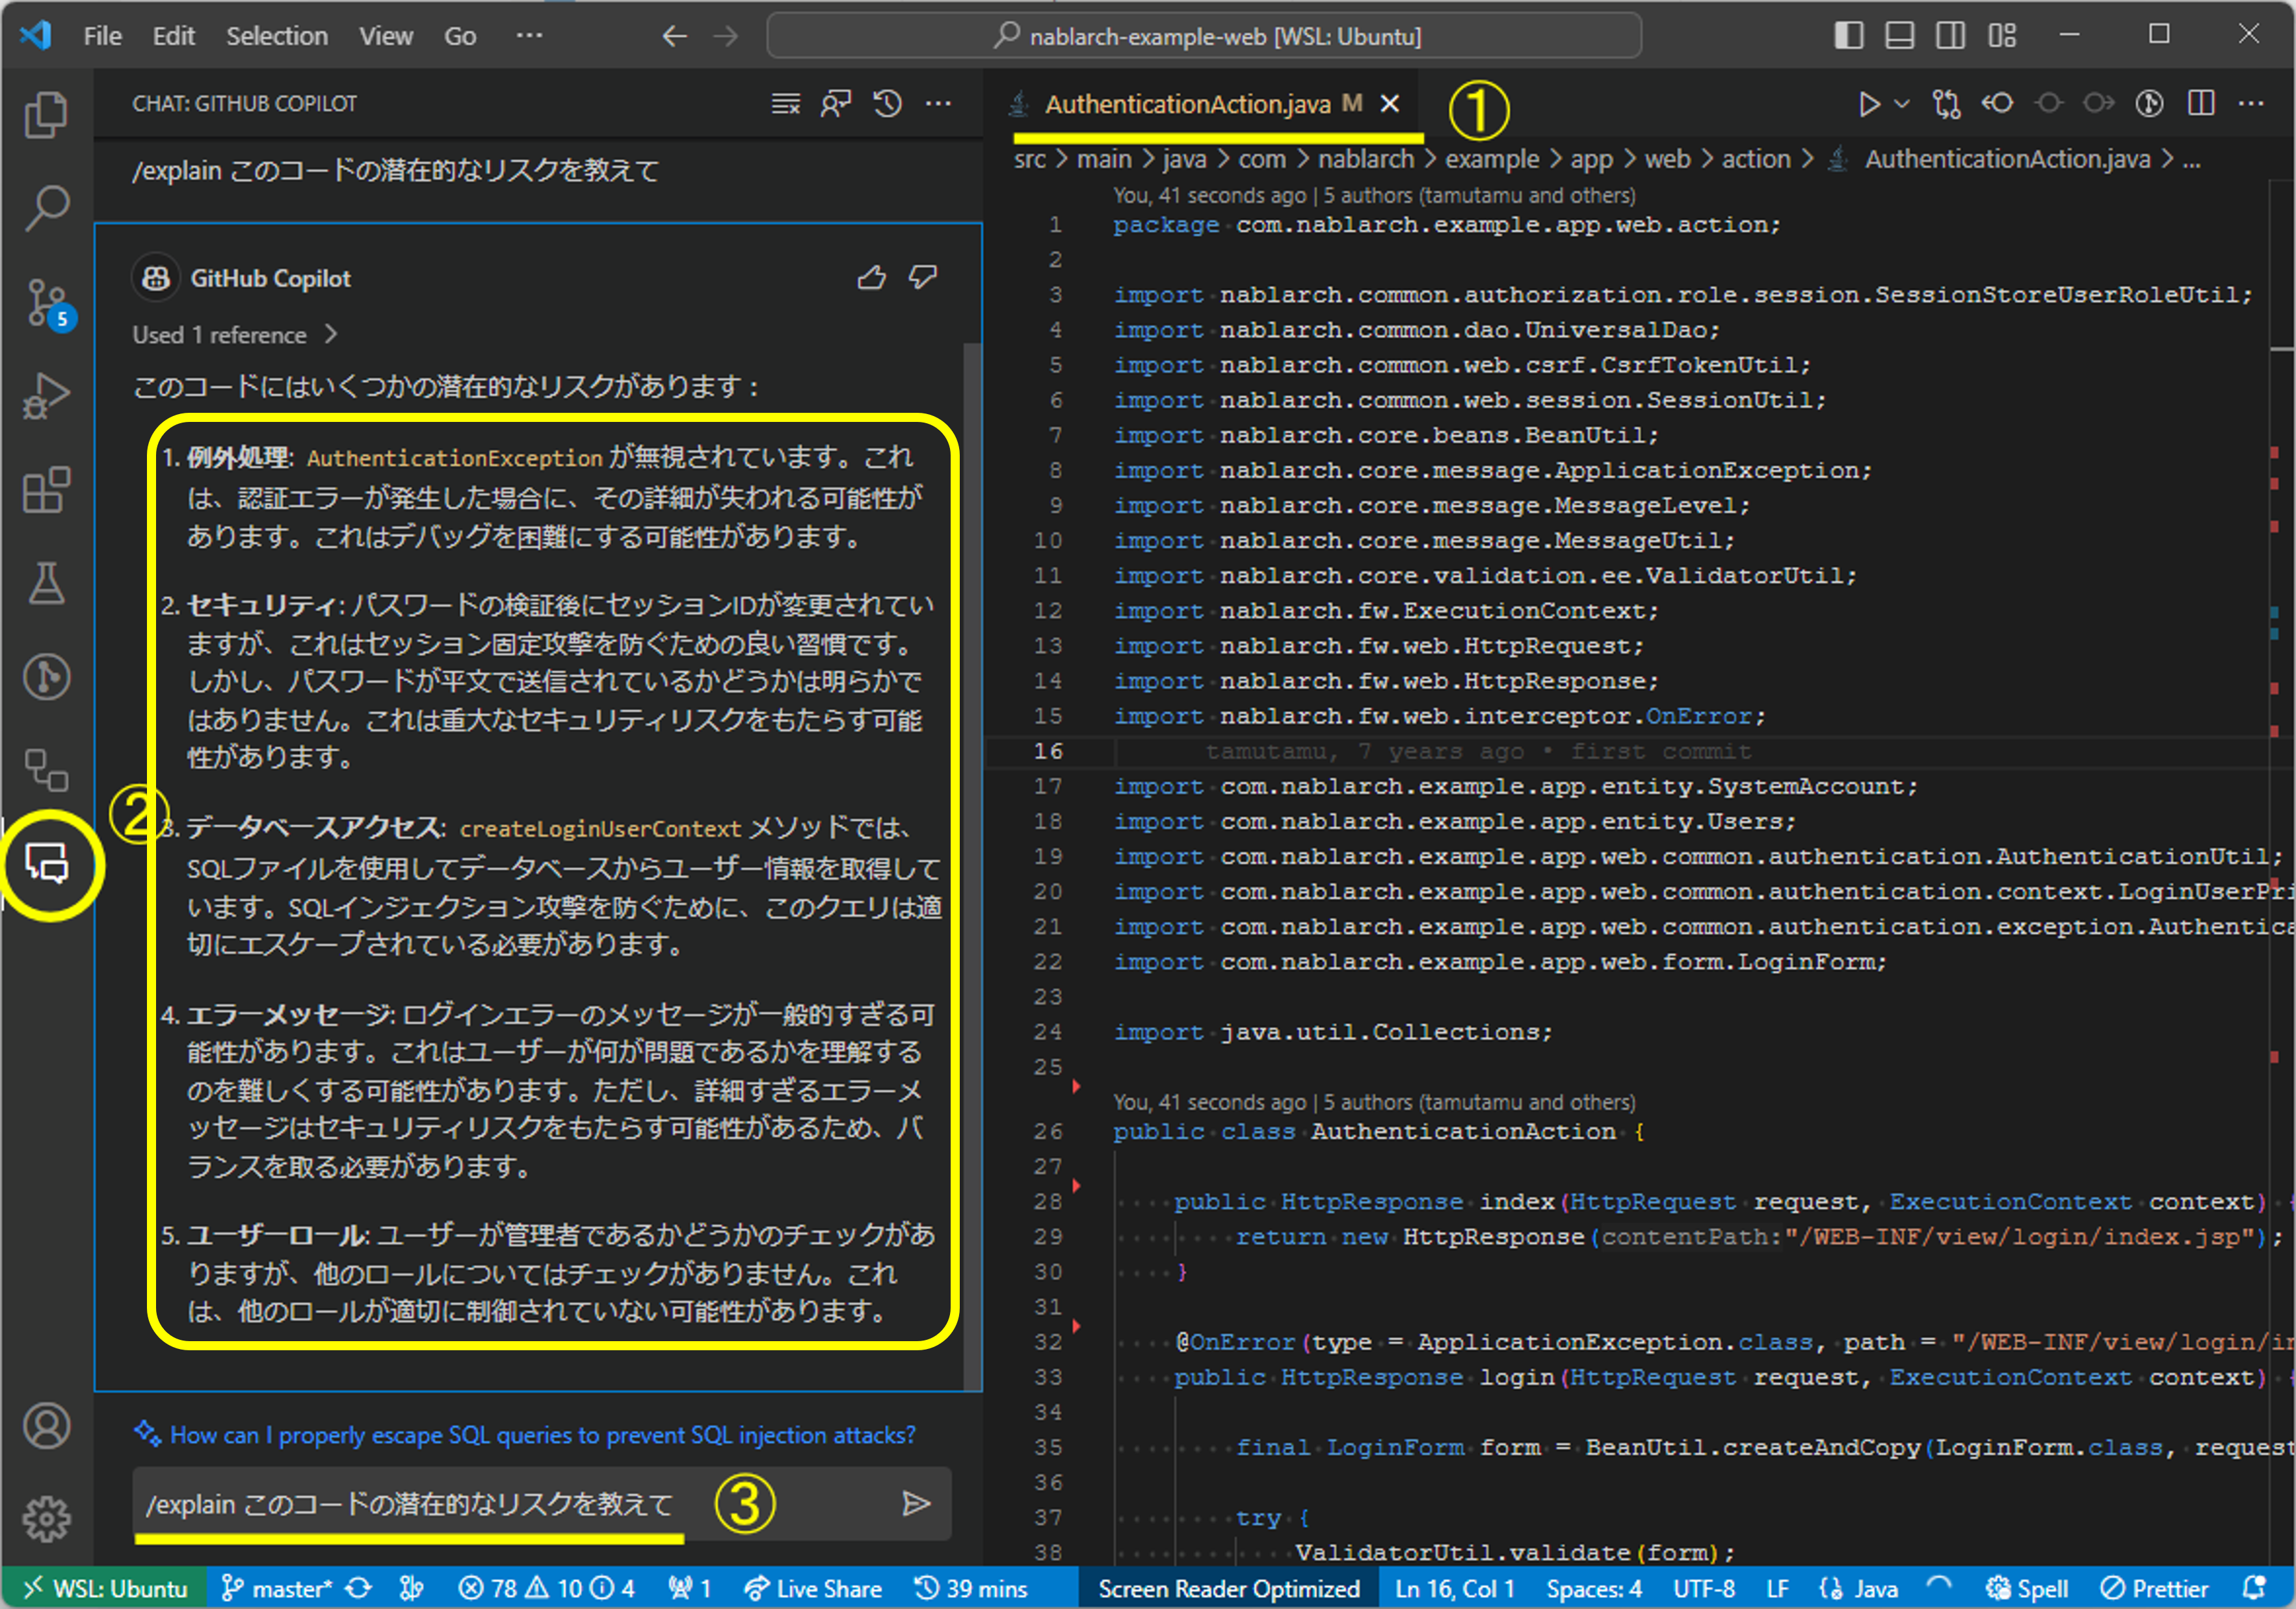
Task: Change Spaces: 4 indentation setting
Action: (x=1594, y=1588)
